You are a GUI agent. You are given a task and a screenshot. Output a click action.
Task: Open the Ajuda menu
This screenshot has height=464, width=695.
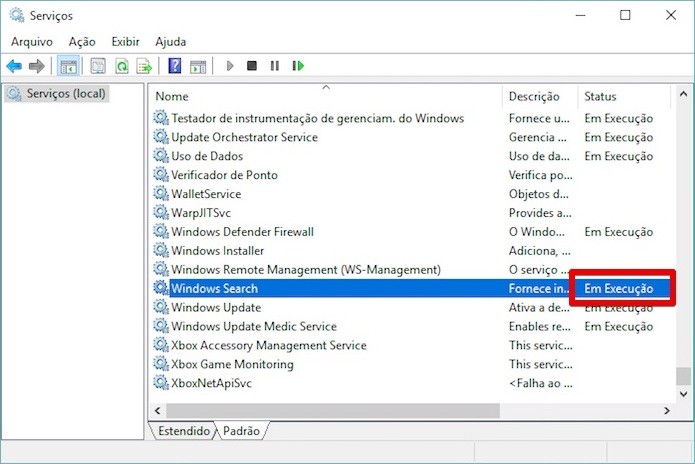click(x=171, y=42)
